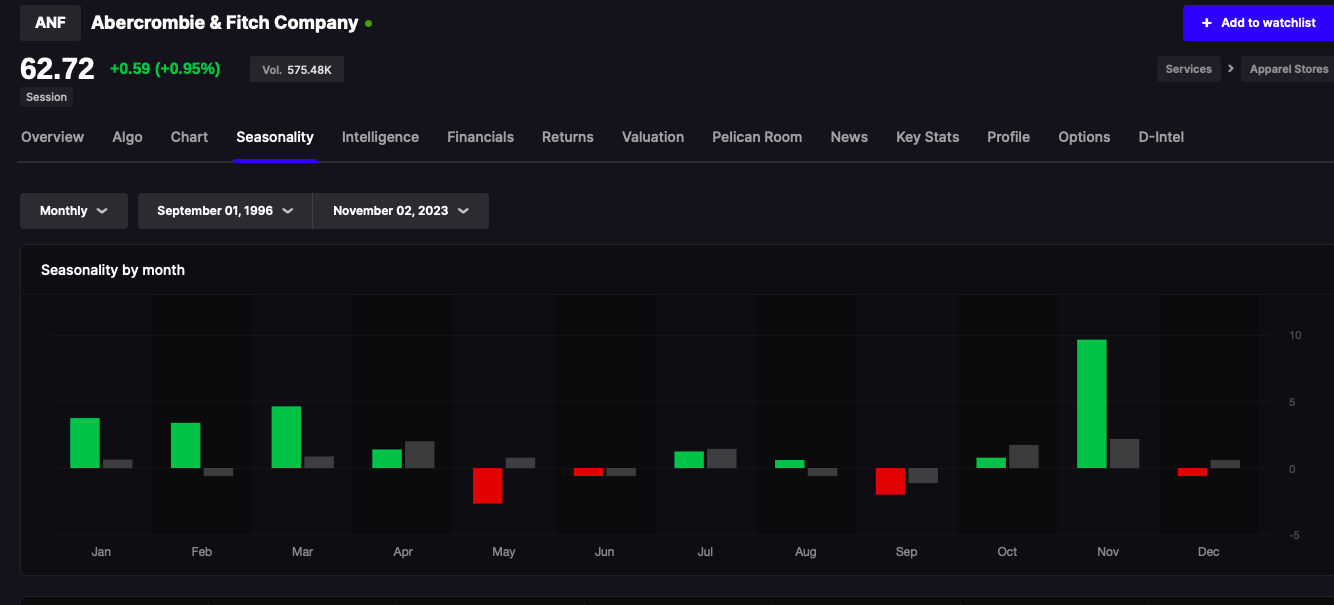Click the plus icon on Add to watchlist

[1207, 23]
